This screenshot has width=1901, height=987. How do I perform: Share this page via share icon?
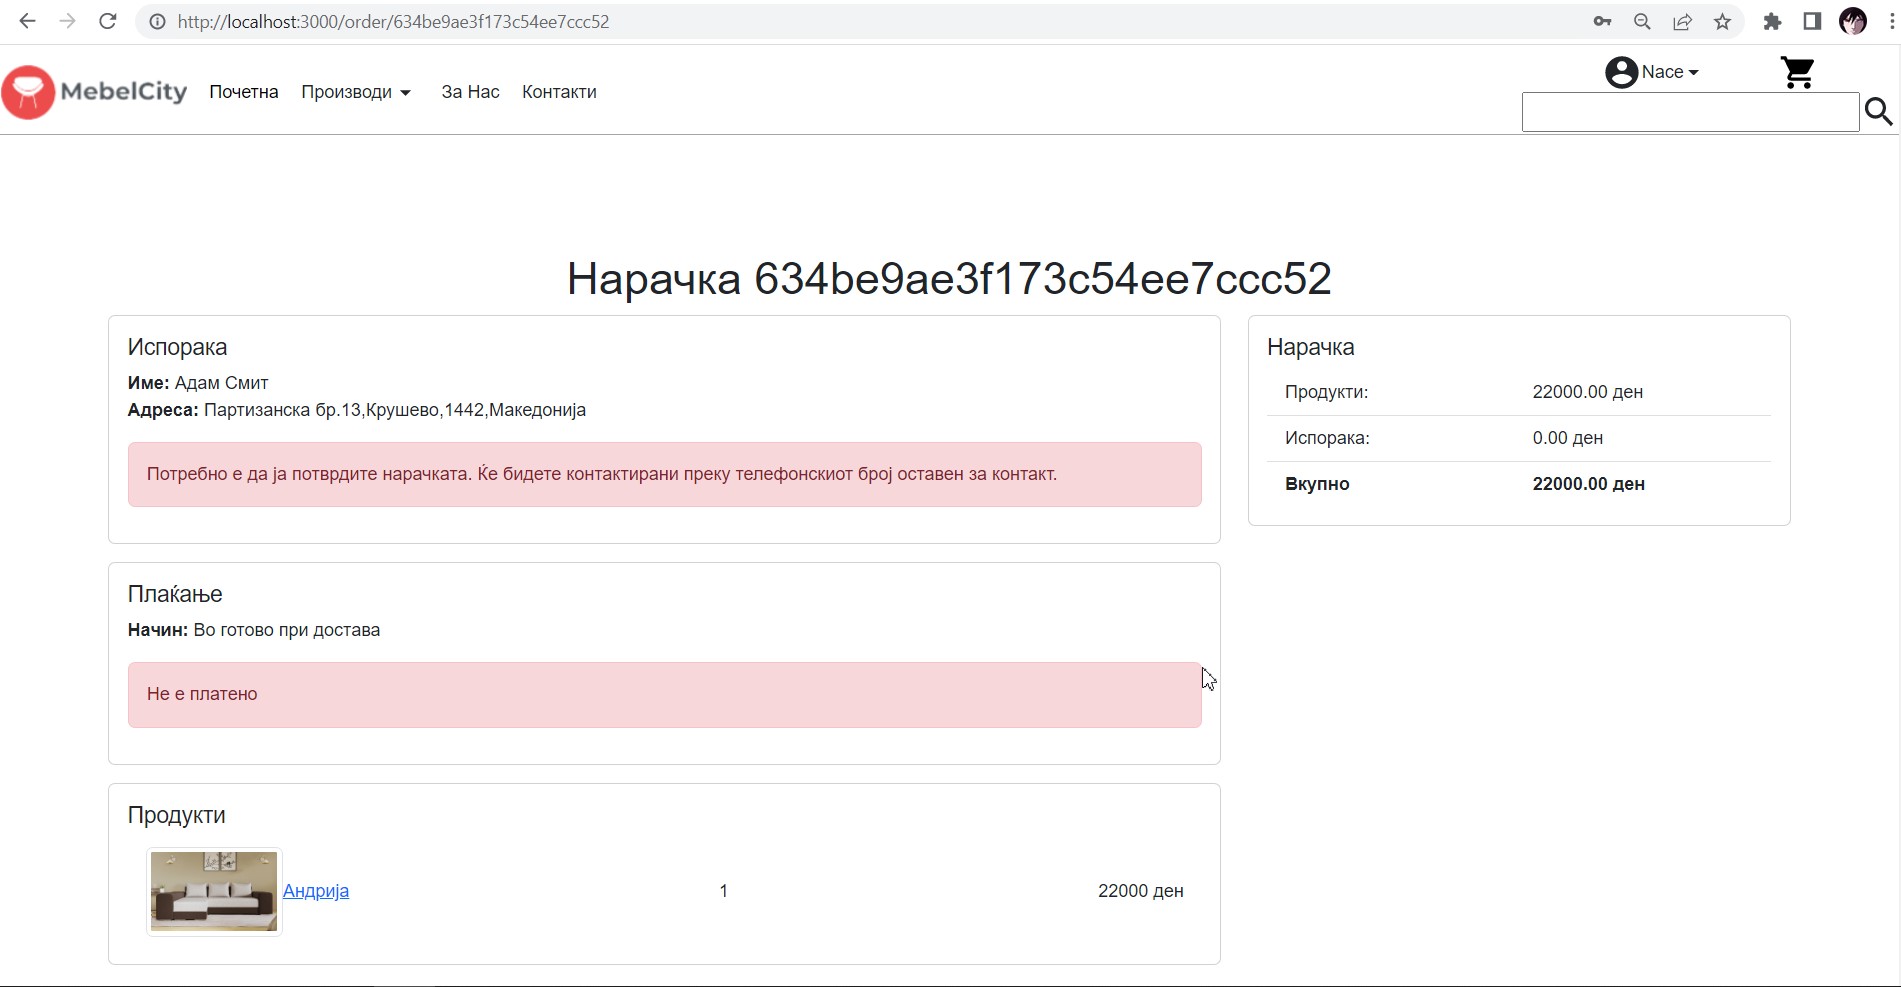pyautogui.click(x=1682, y=21)
